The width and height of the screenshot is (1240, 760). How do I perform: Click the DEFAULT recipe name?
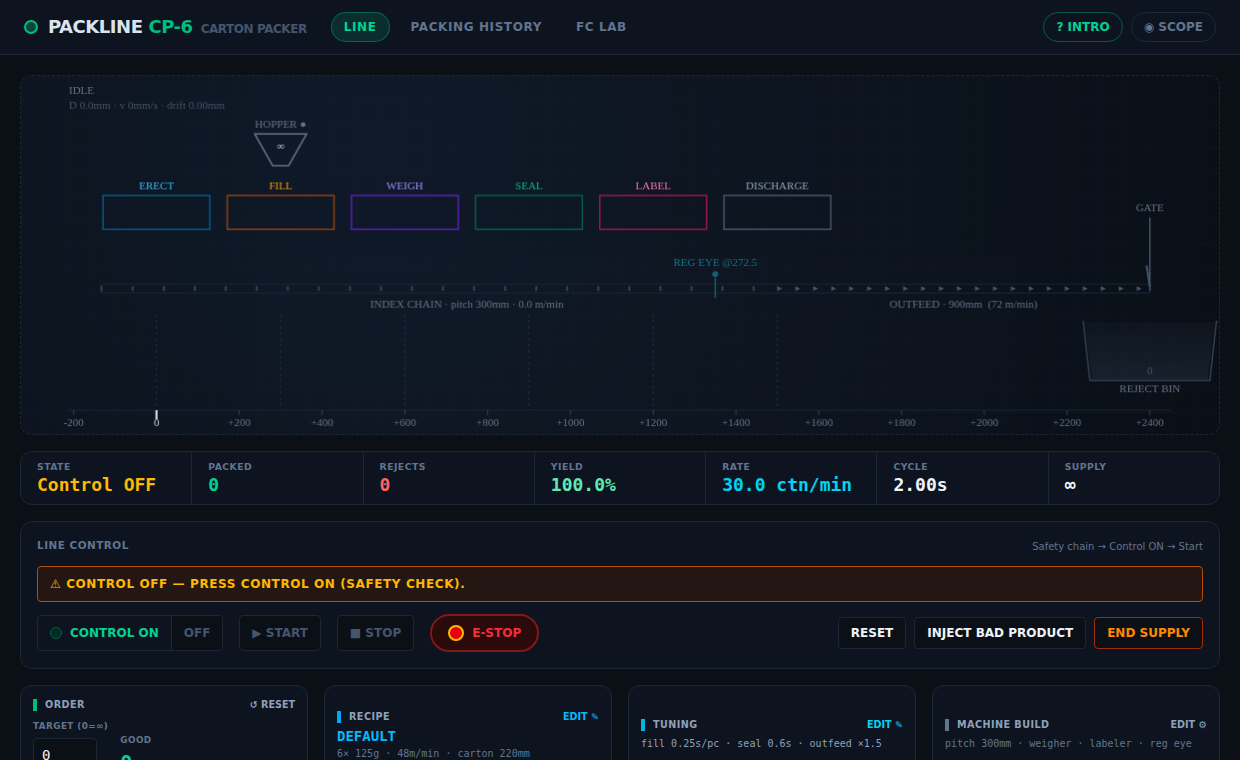coord(366,737)
